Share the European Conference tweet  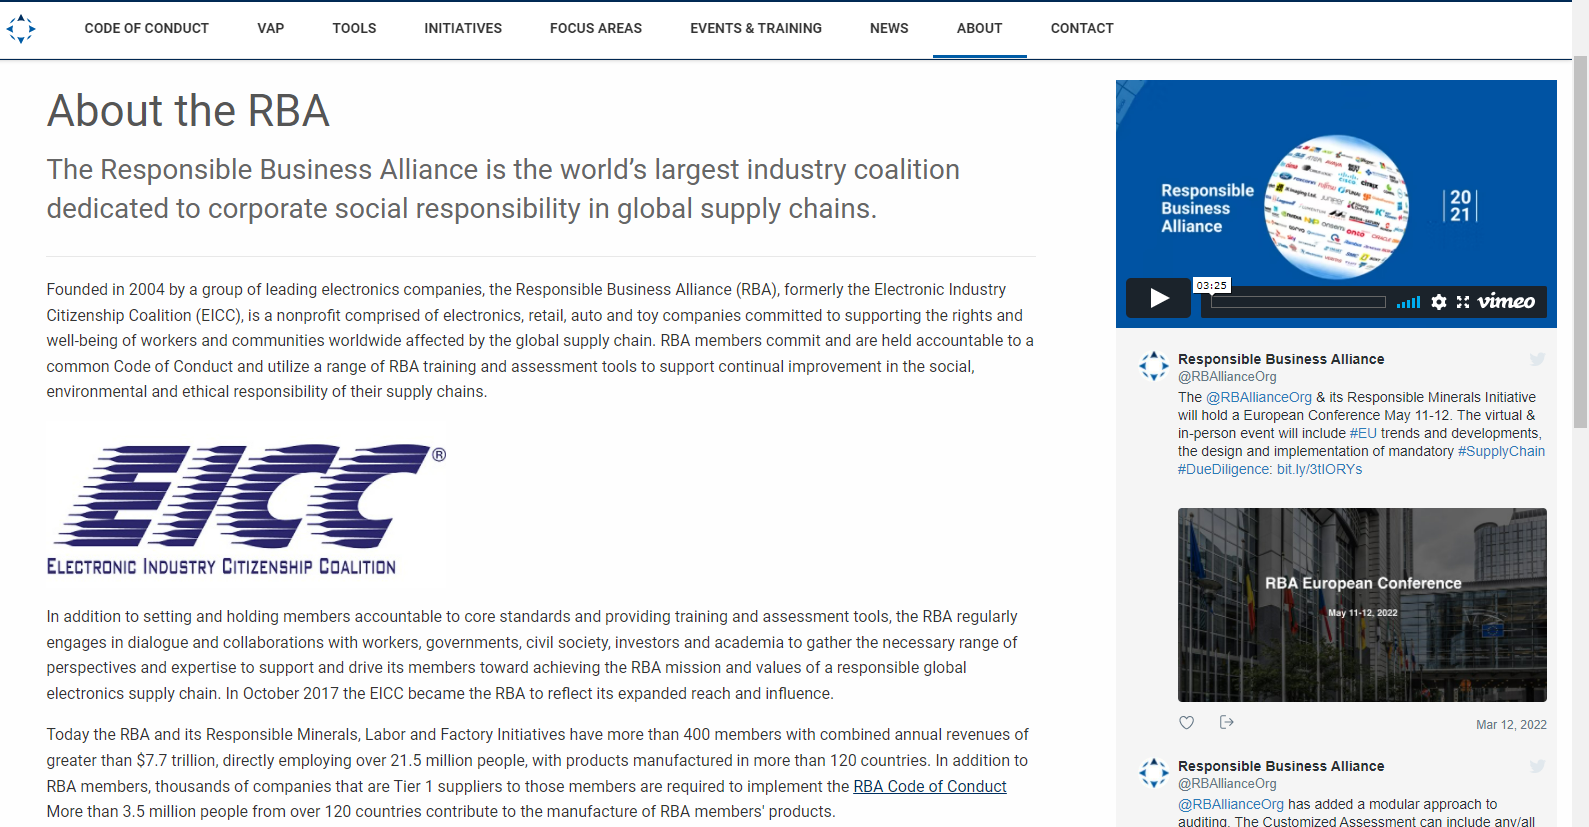click(x=1227, y=722)
